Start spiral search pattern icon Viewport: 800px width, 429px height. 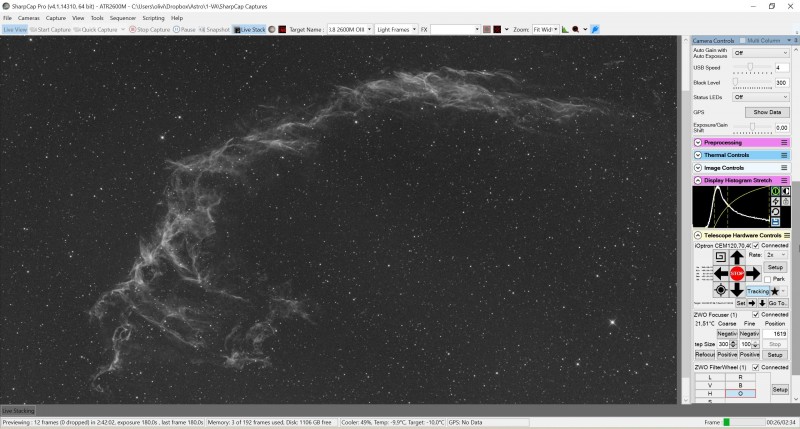tap(720, 257)
